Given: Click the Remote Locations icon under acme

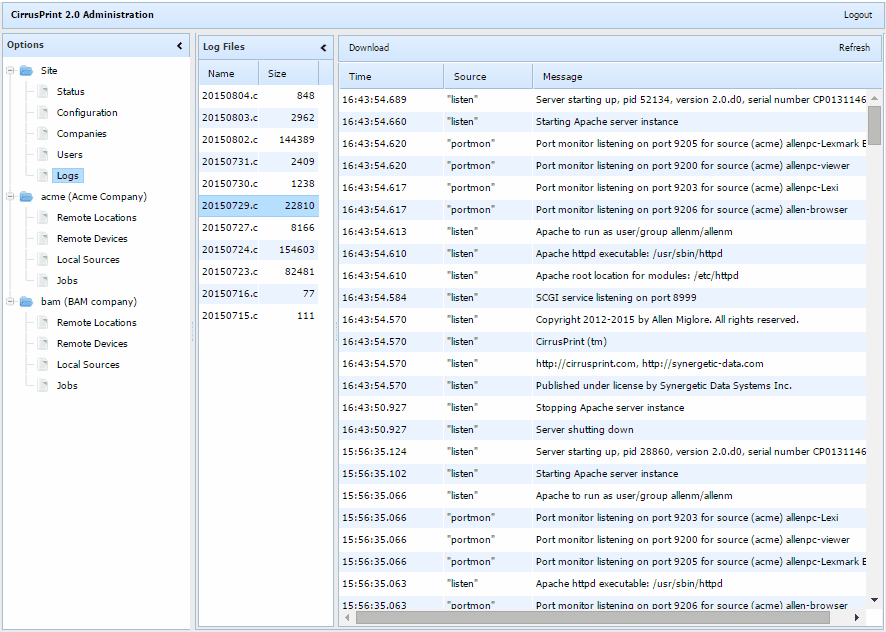Looking at the screenshot, I should pyautogui.click(x=41, y=217).
